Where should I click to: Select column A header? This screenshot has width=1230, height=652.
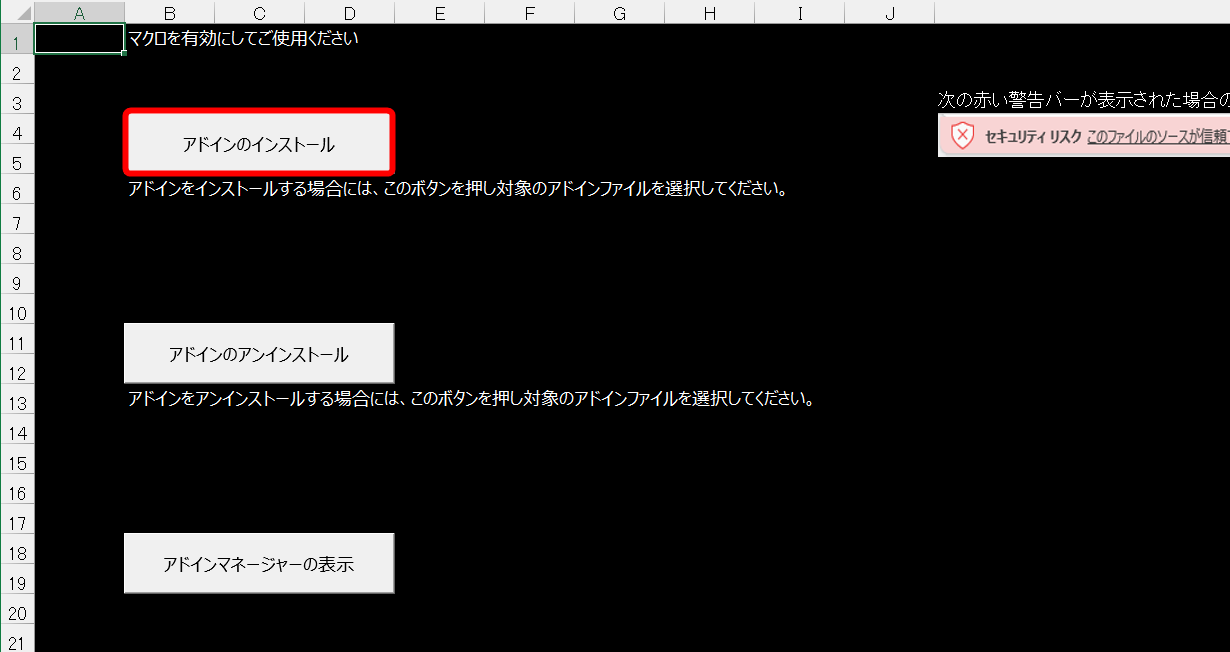pyautogui.click(x=80, y=12)
